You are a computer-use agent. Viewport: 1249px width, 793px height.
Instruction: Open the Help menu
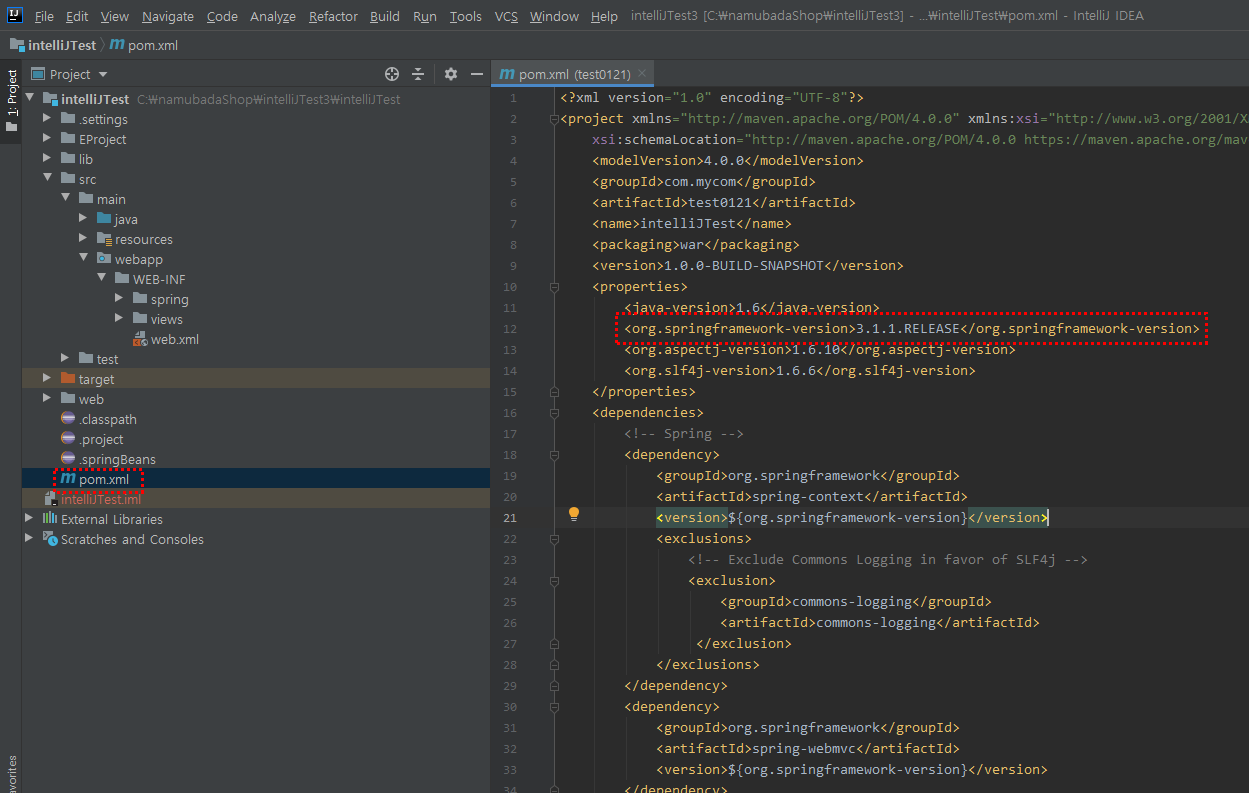point(604,16)
